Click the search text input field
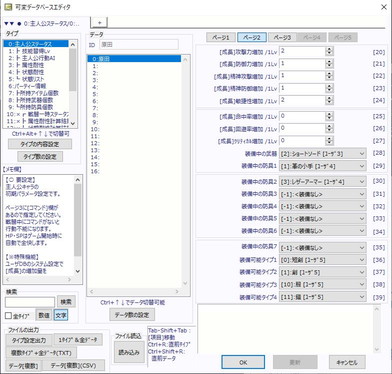This screenshot has height=374, width=392. click(30, 302)
